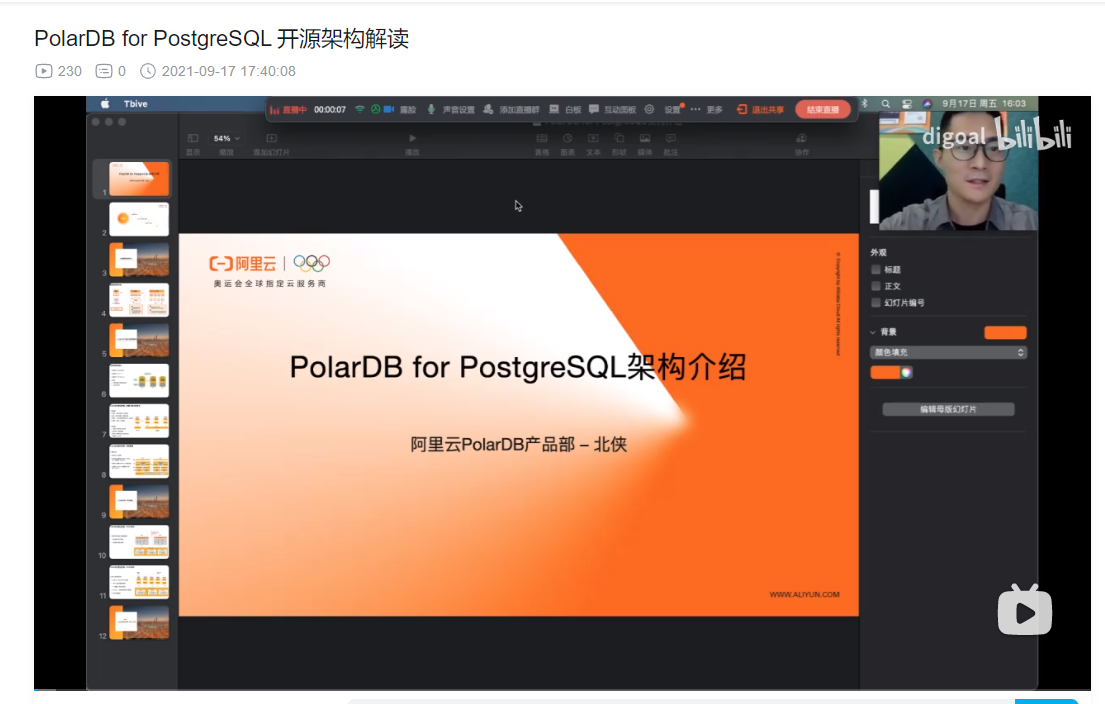This screenshot has height=704, width=1105.
Task: Select slide 11 thumbnail in navigator
Action: coord(139,582)
